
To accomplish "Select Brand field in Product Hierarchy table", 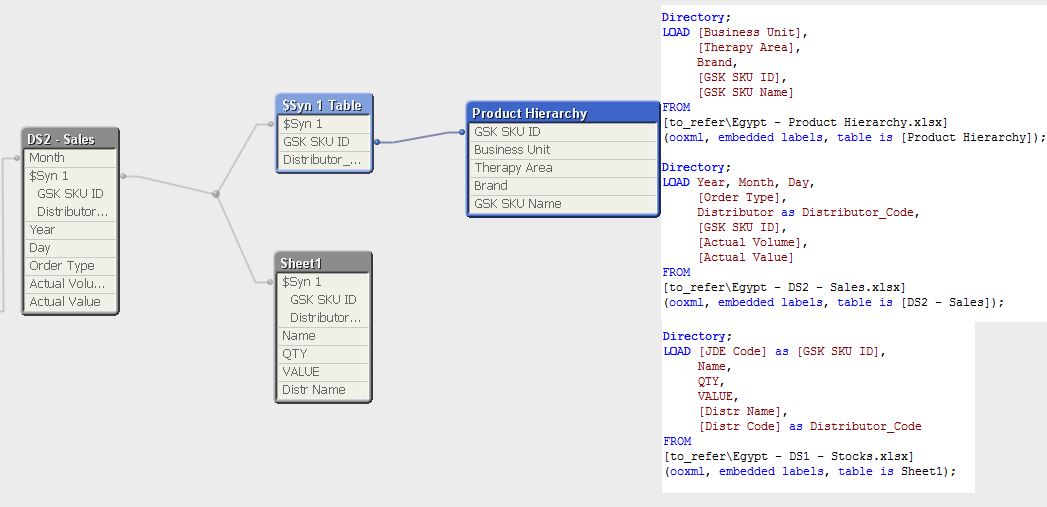I will pyautogui.click(x=491, y=186).
